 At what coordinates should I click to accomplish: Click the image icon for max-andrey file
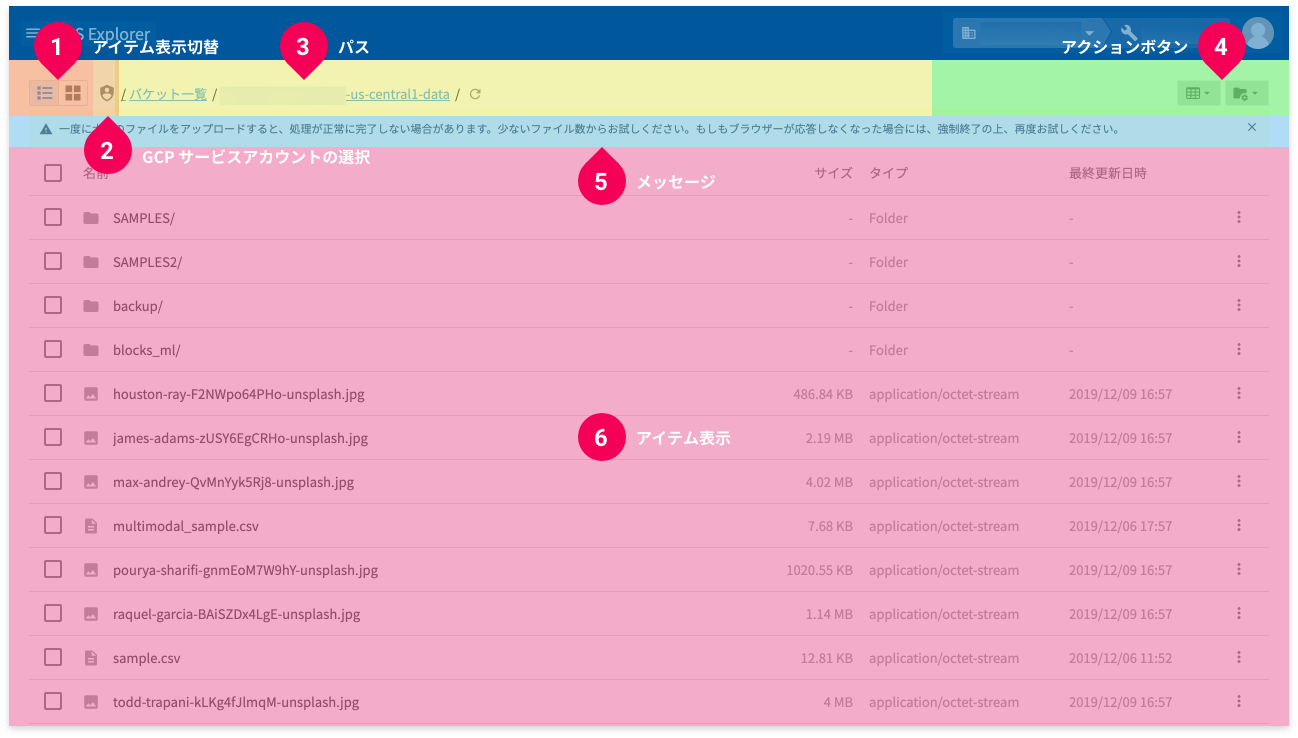pos(91,482)
